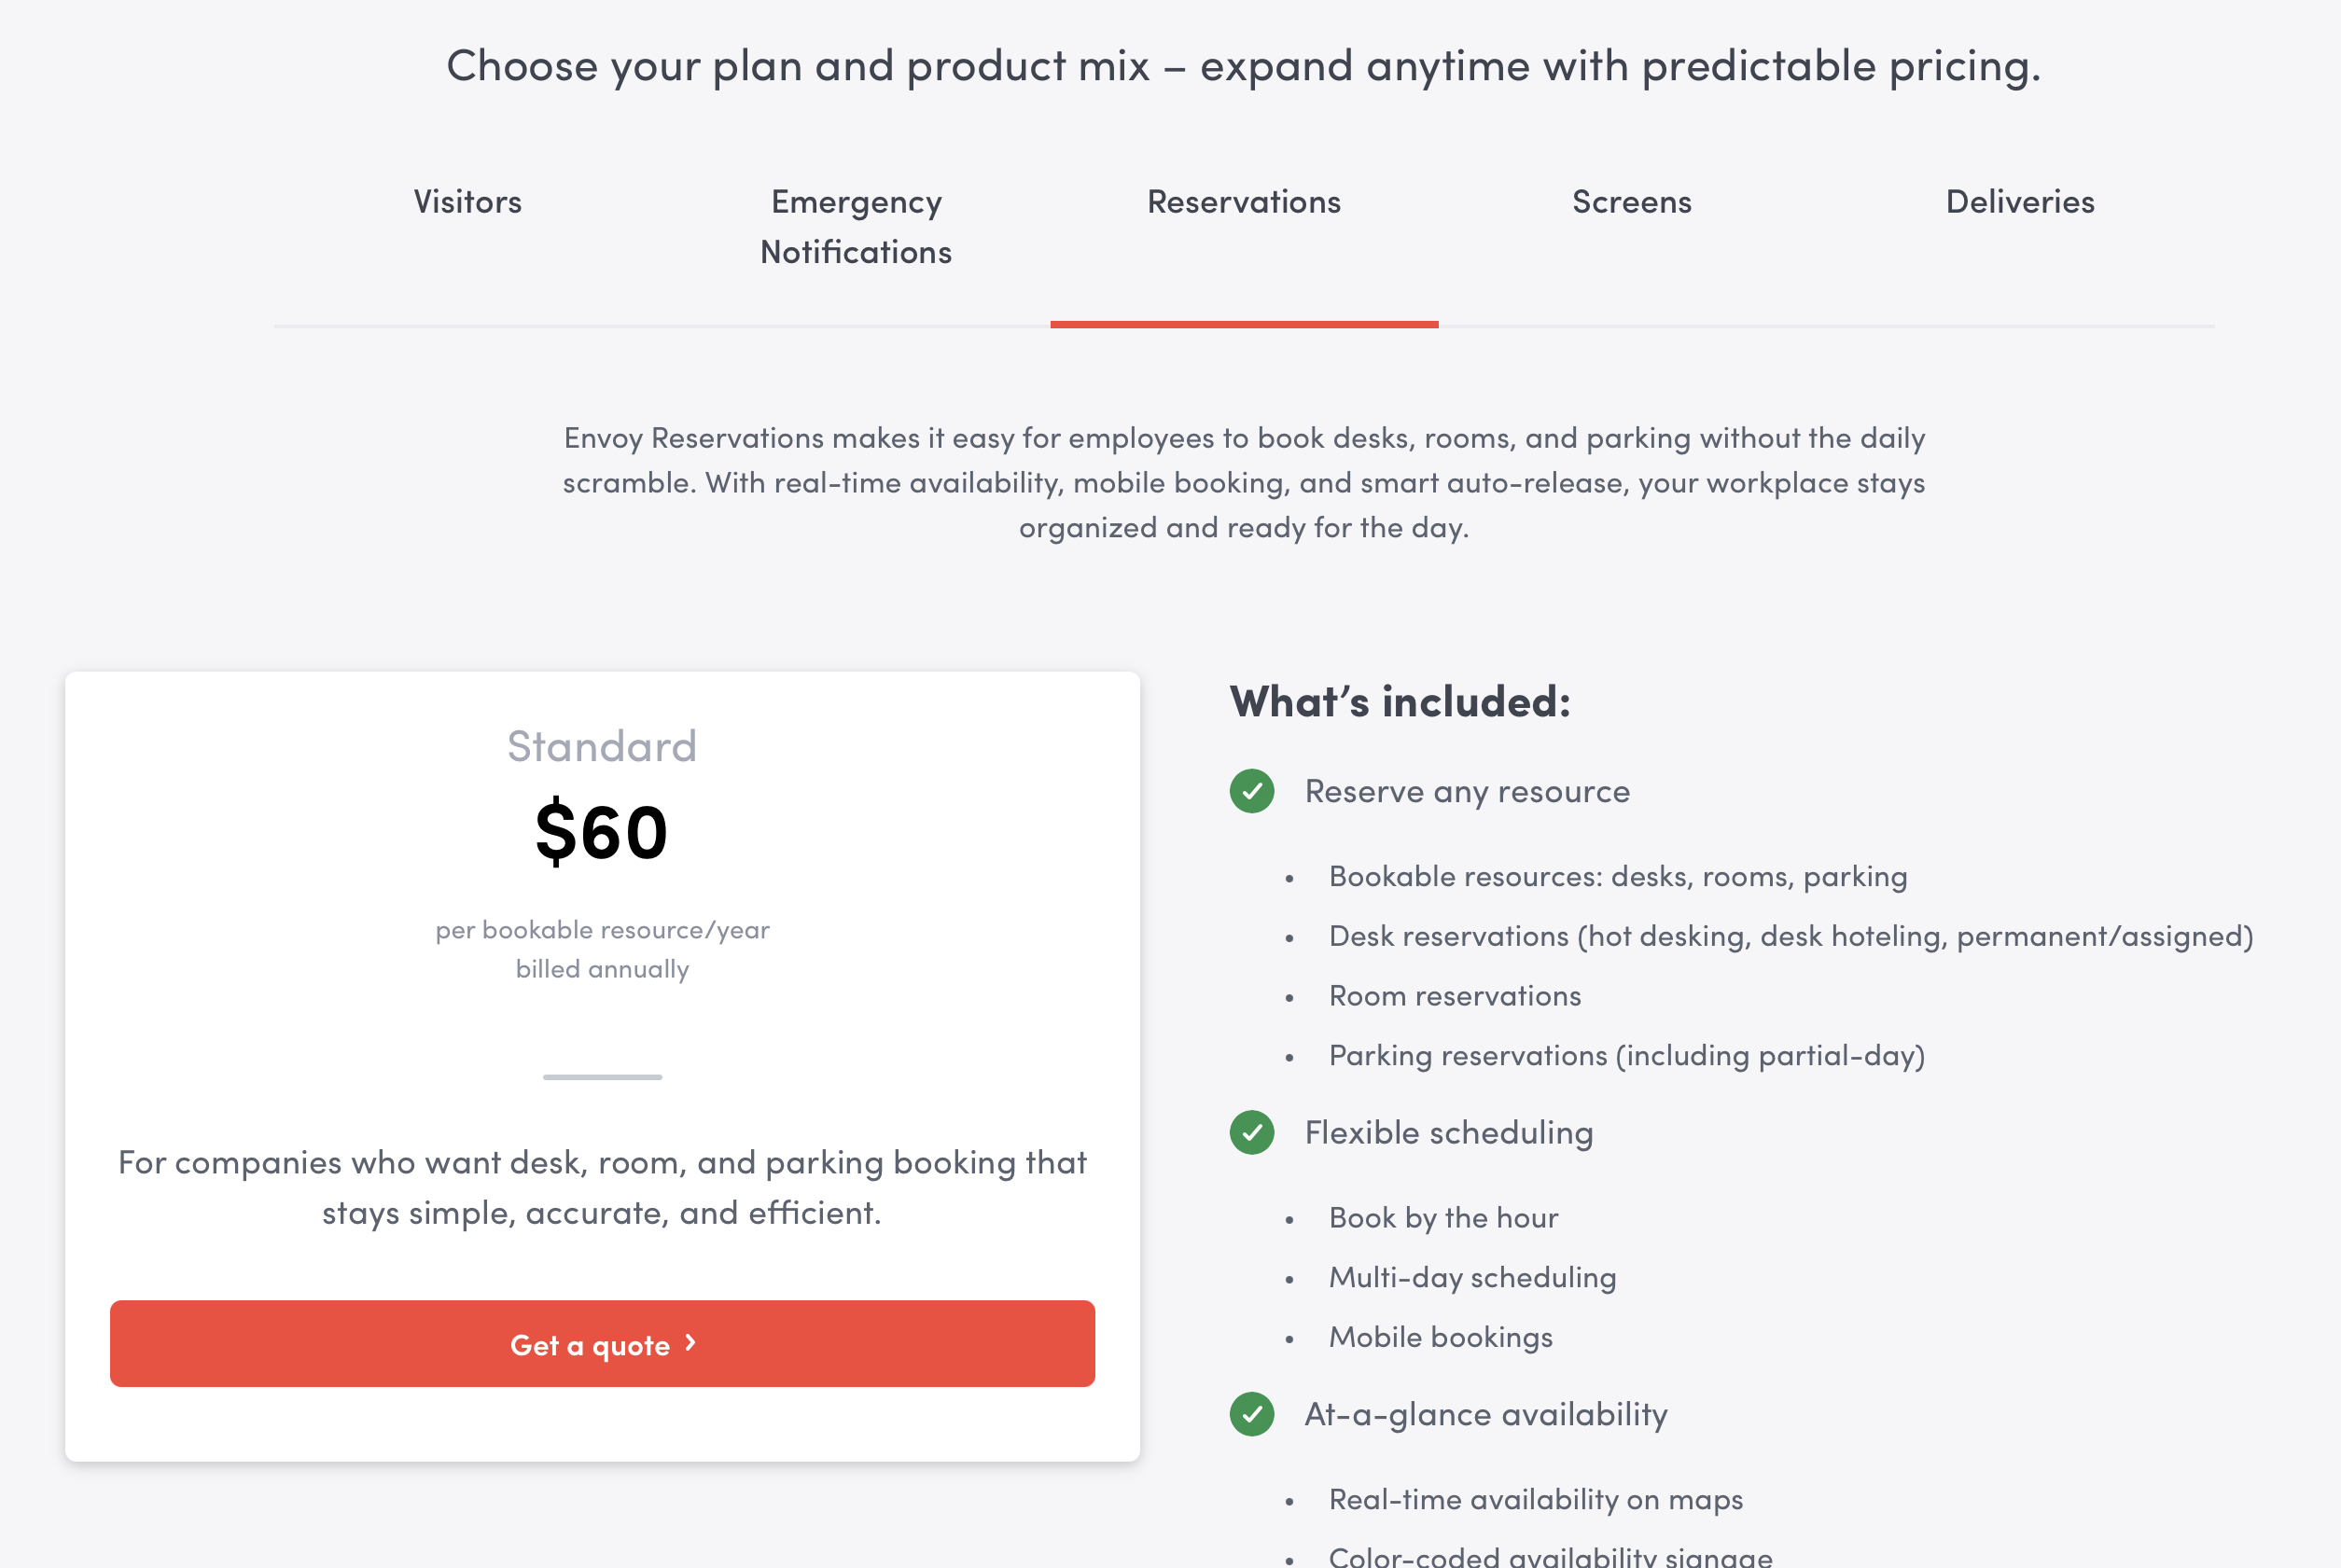Switch to the Screens tab
Image resolution: width=2341 pixels, height=1568 pixels.
click(1632, 201)
